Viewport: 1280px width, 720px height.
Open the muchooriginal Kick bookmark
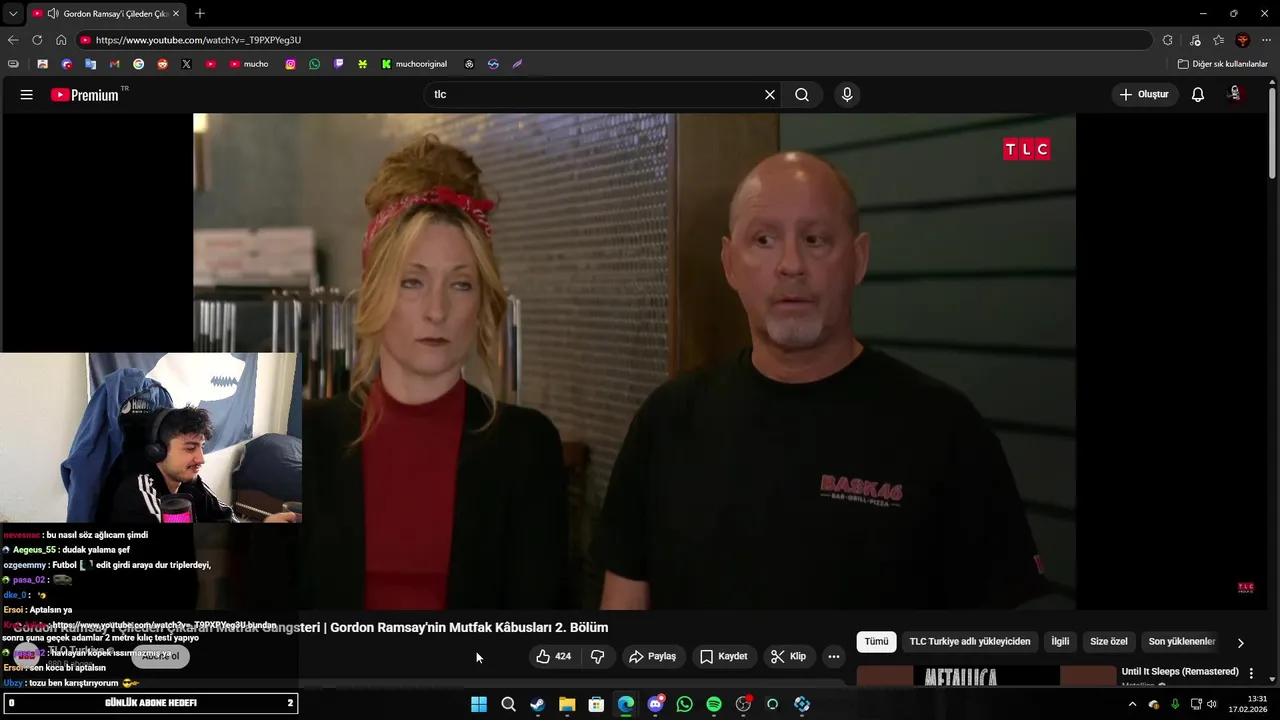414,64
